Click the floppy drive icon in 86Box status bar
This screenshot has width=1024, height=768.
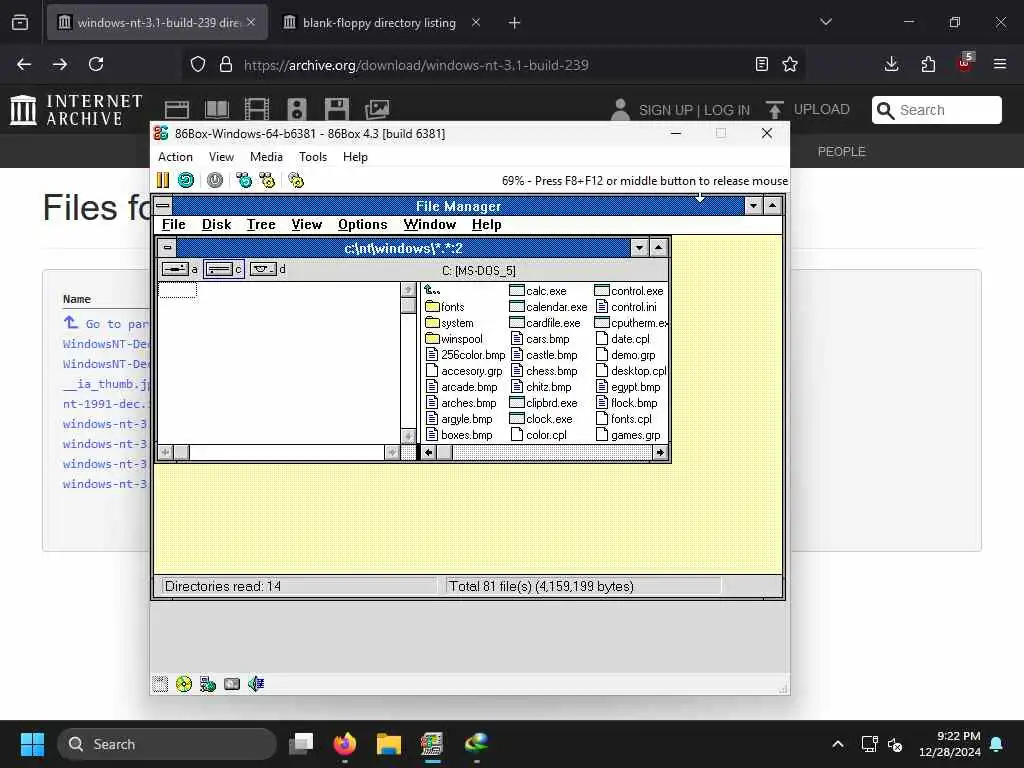160,684
